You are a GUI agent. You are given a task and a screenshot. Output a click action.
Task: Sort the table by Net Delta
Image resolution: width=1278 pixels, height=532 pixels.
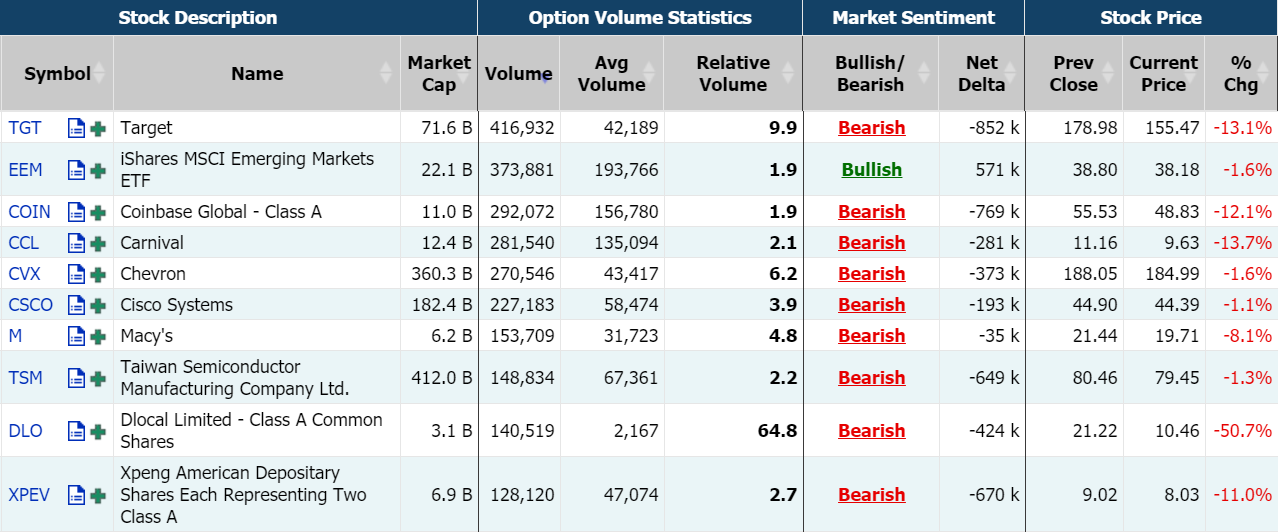(981, 74)
